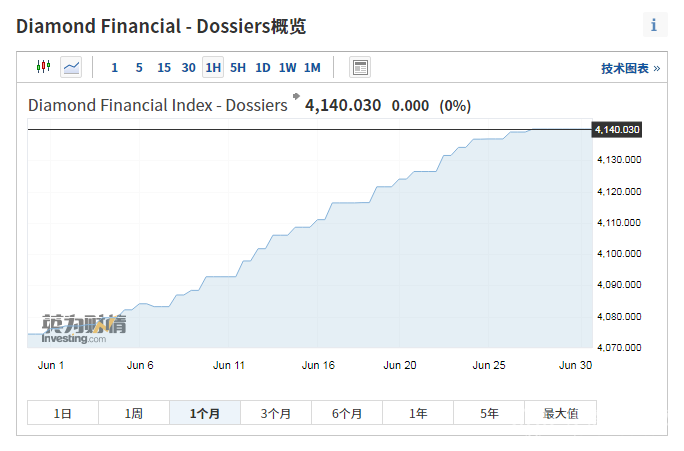Click the 4,140.030 price marker on axis
The width and height of the screenshot is (684, 451).
coord(617,130)
